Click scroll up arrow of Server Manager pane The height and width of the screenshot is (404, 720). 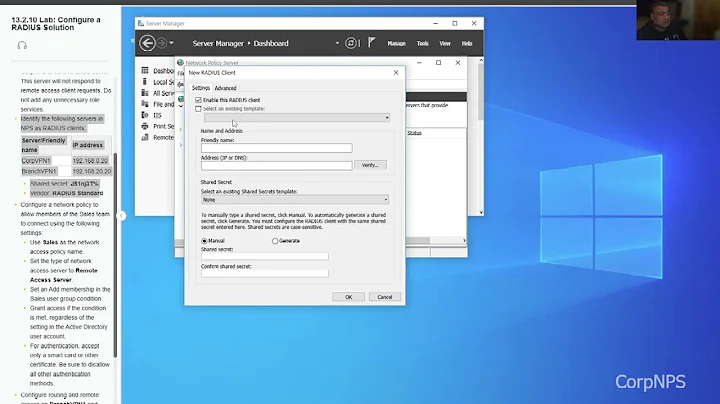481,60
